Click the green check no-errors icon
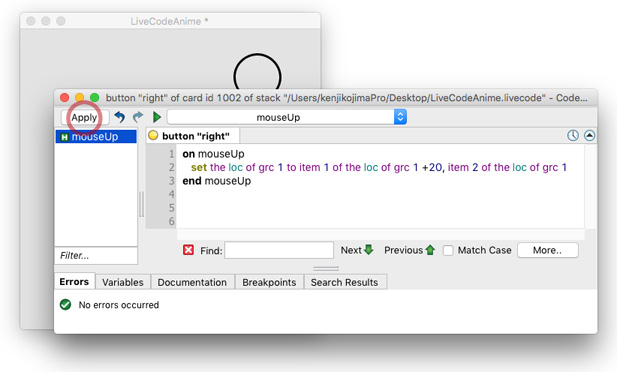Viewport: 617px width, 372px height. point(65,305)
